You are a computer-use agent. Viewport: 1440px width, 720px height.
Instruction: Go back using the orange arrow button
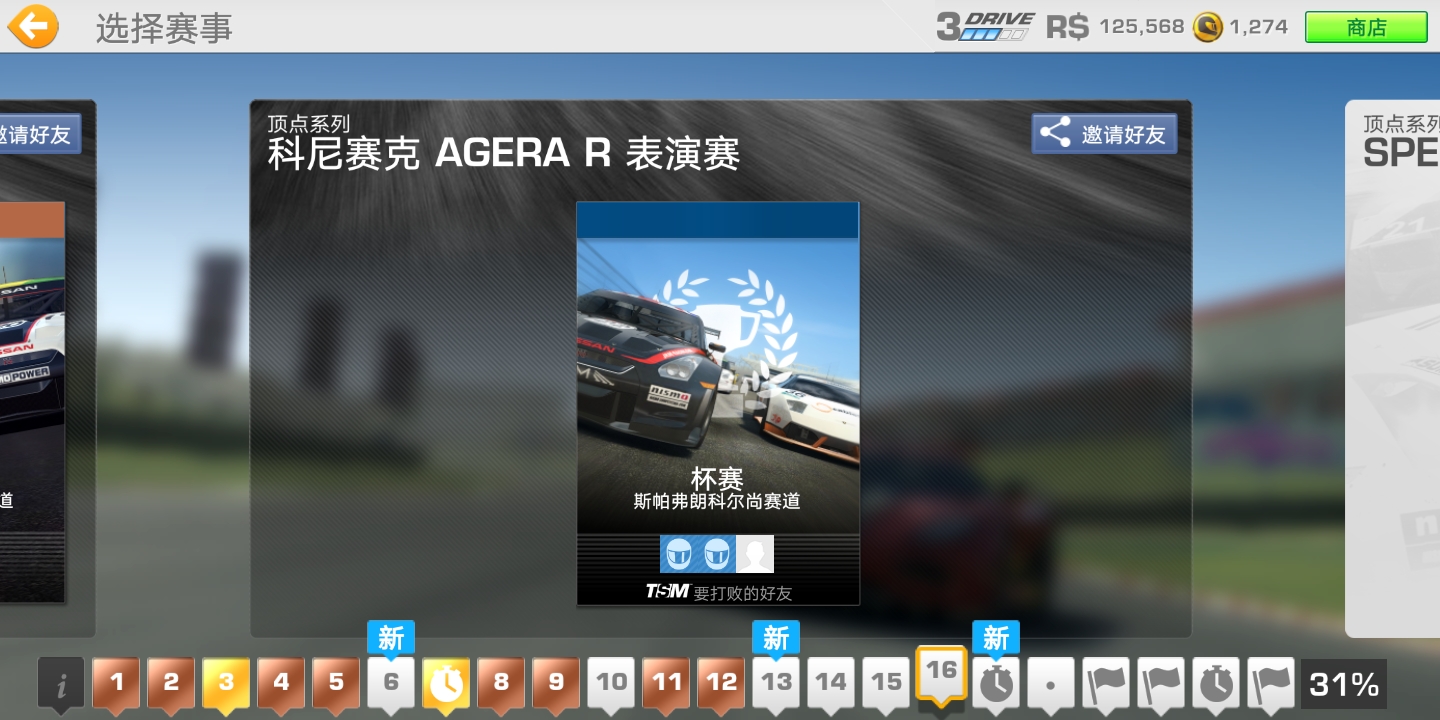[32, 26]
